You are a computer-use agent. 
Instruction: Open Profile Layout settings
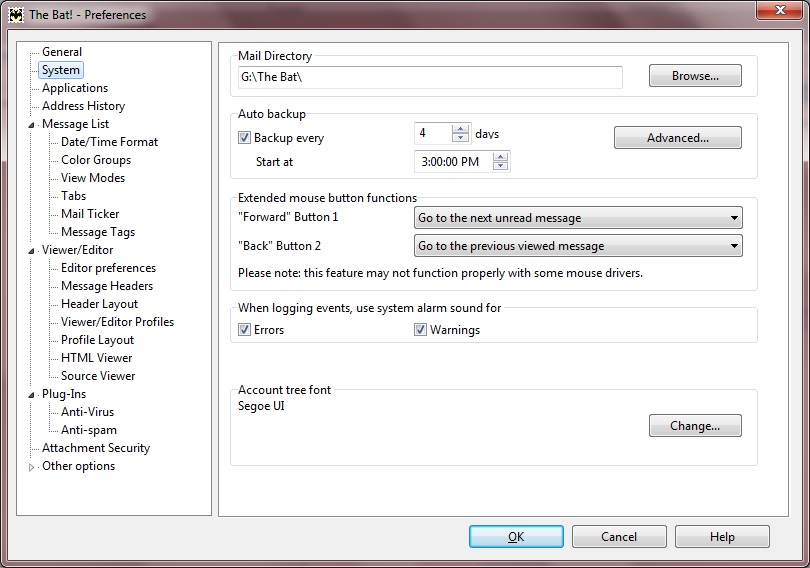[98, 340]
